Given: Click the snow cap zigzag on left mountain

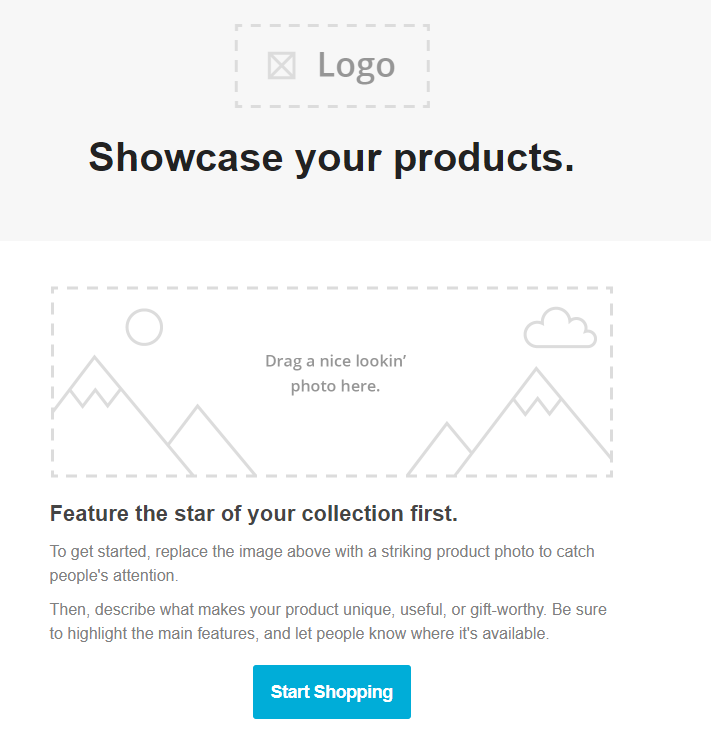Looking at the screenshot, I should [95, 397].
